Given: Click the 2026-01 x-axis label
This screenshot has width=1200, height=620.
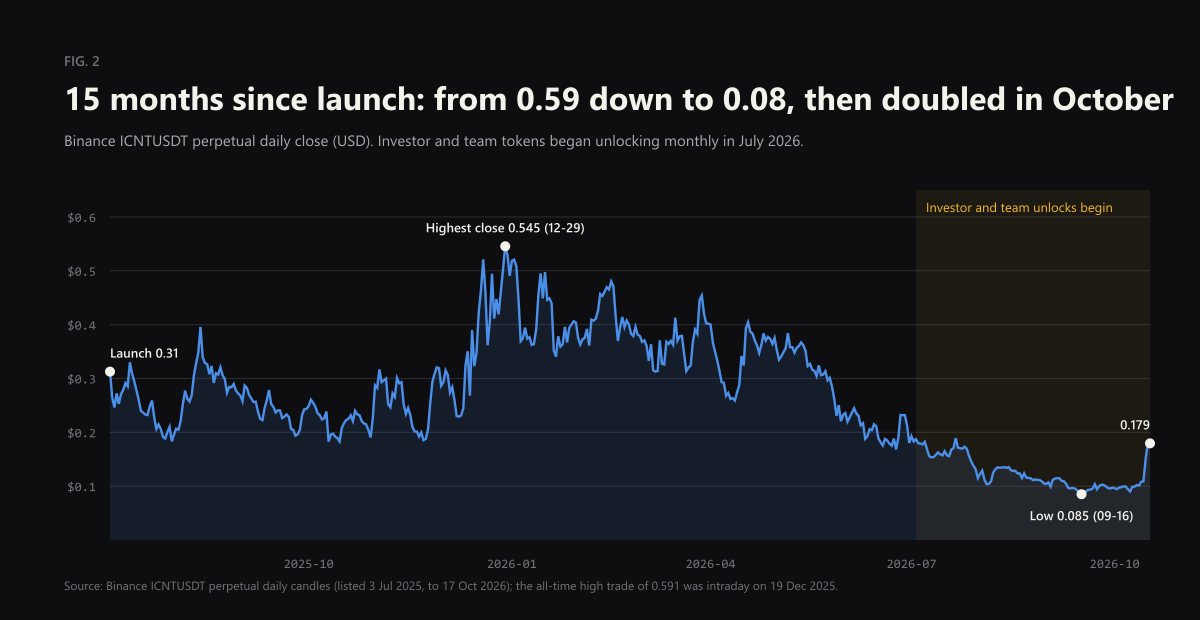Looking at the screenshot, I should point(513,564).
